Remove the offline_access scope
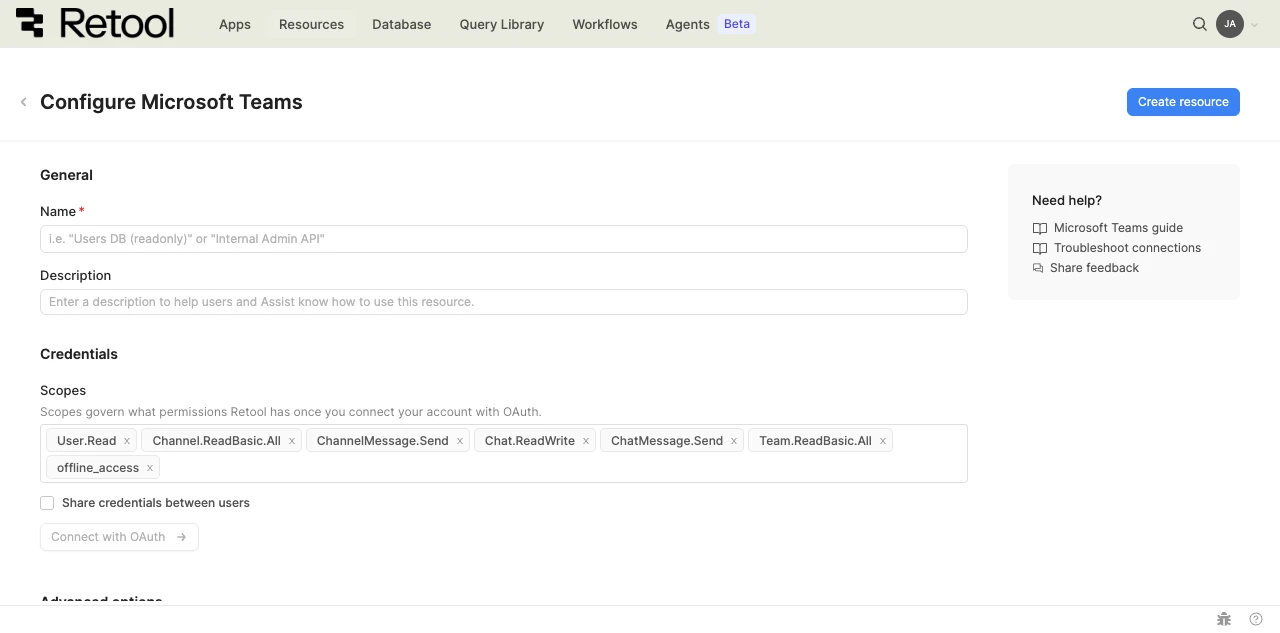 tap(150, 468)
